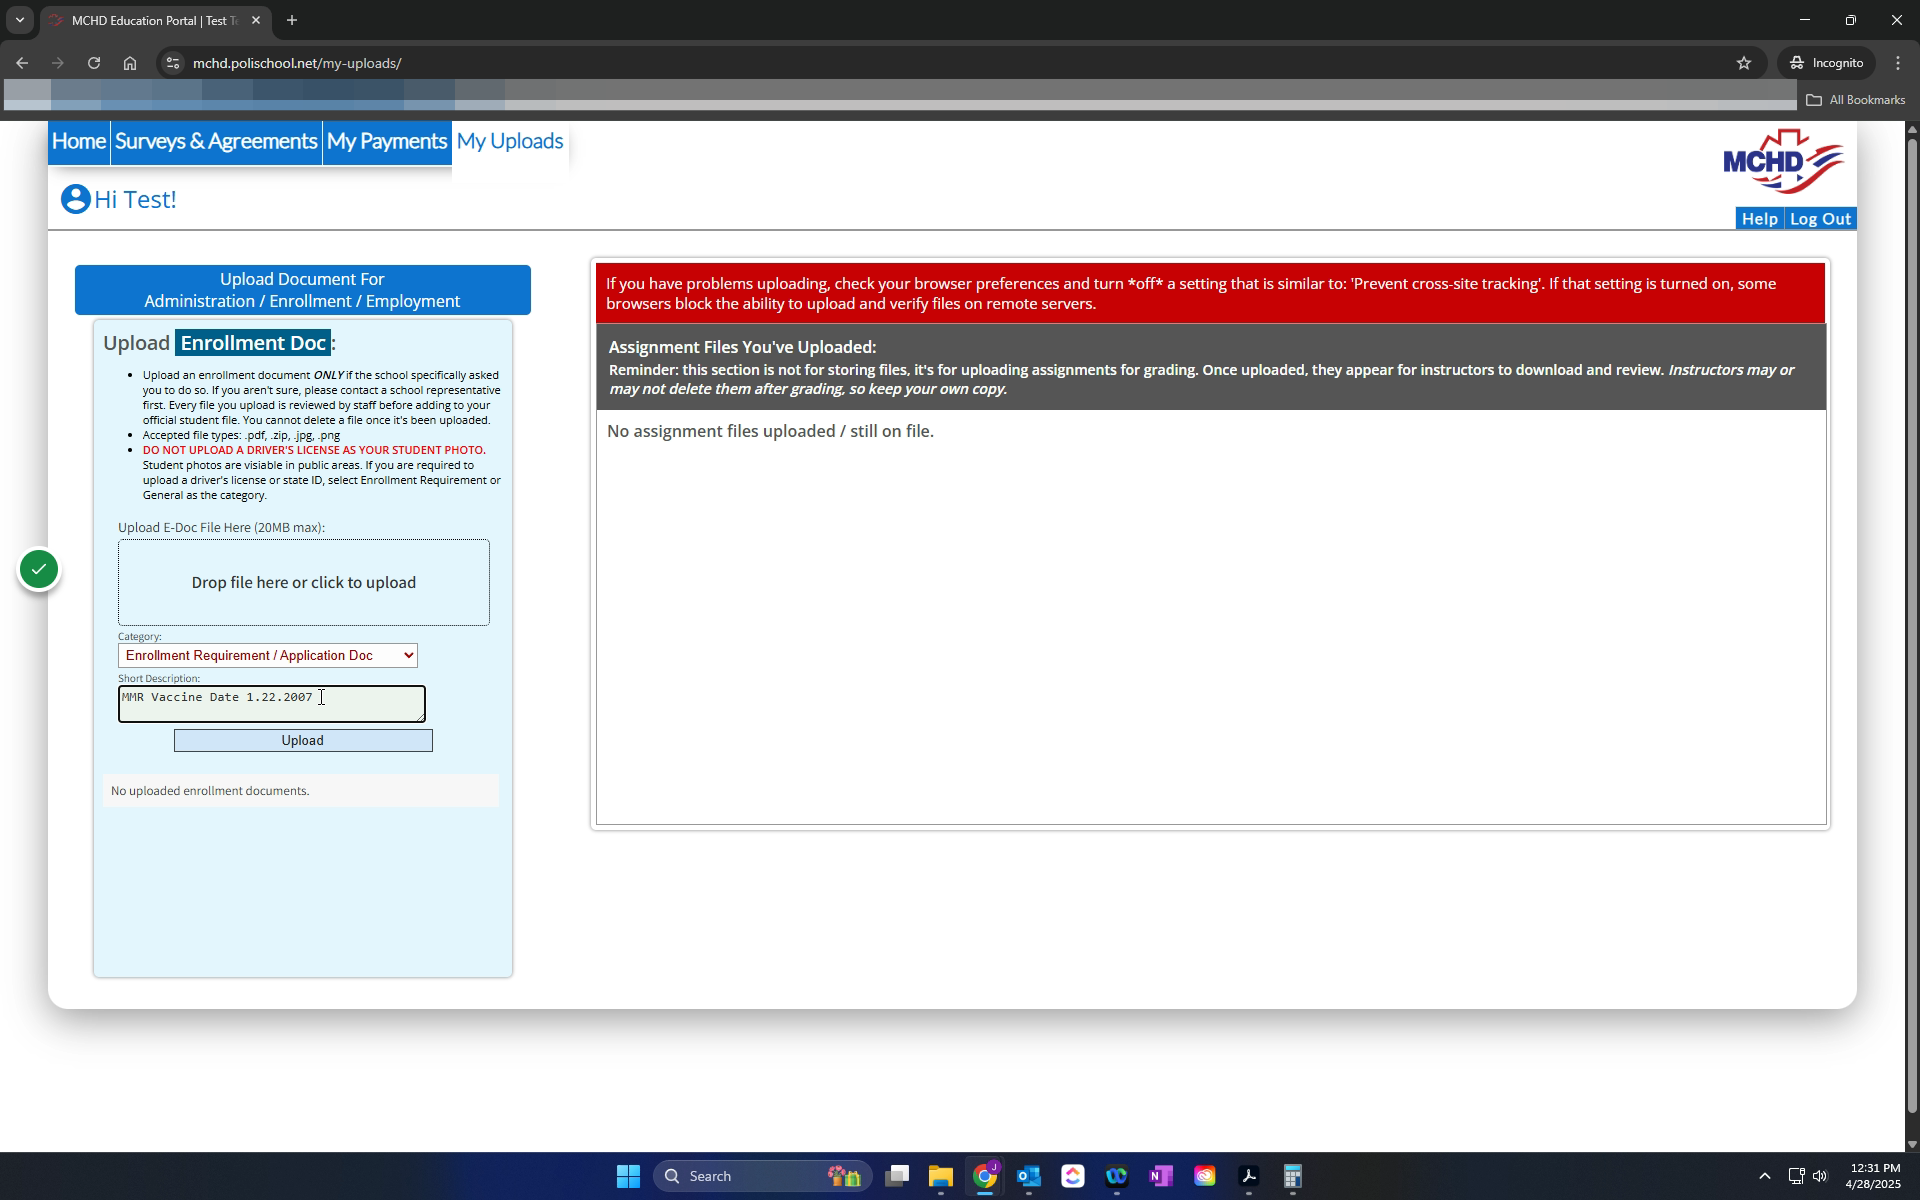The width and height of the screenshot is (1920, 1200).
Task: Open Outlook from taskbar
Action: 1029,1176
